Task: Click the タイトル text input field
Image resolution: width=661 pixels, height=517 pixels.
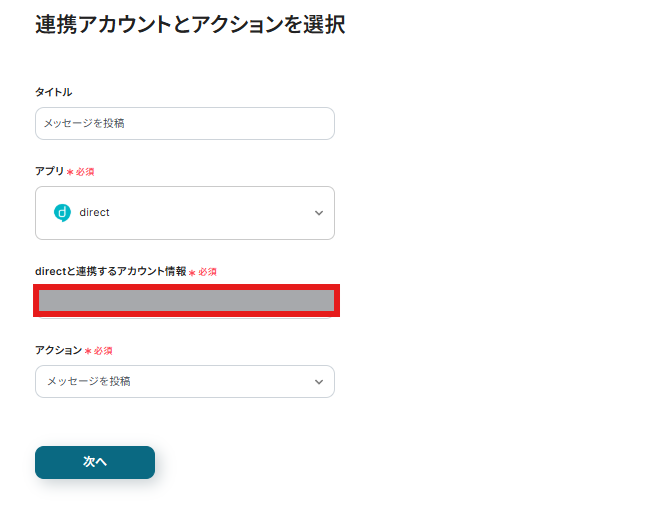Action: 185,124
